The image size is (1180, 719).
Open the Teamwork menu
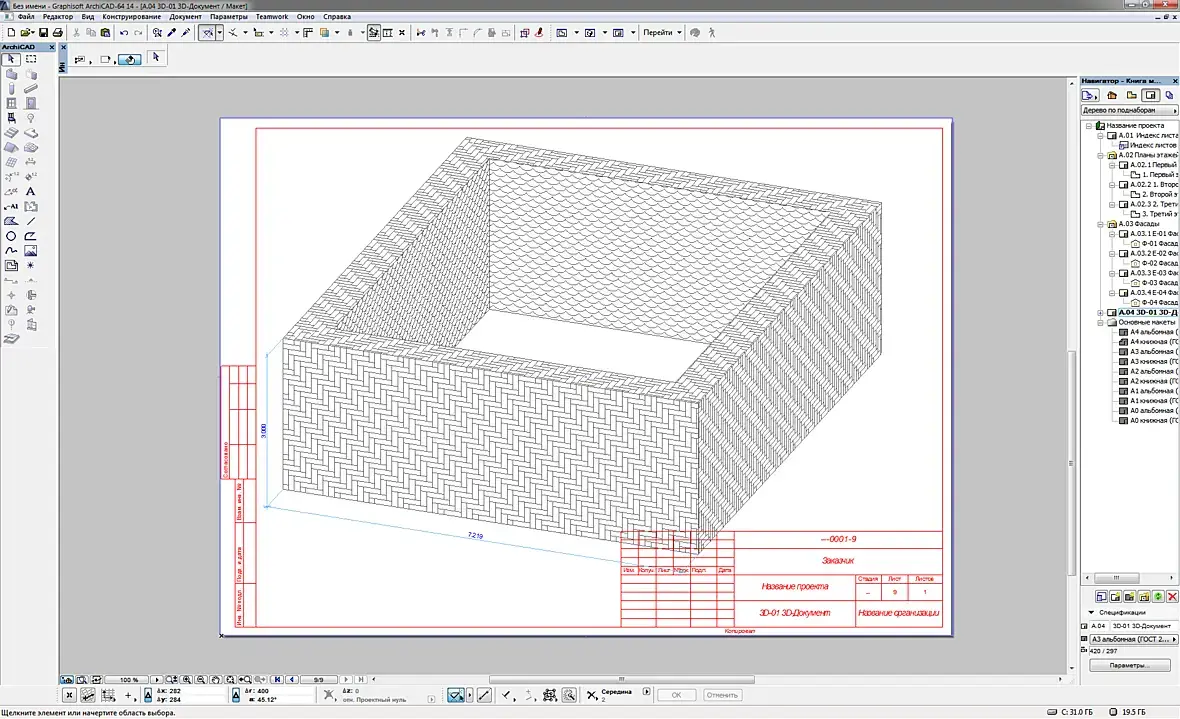tap(271, 17)
